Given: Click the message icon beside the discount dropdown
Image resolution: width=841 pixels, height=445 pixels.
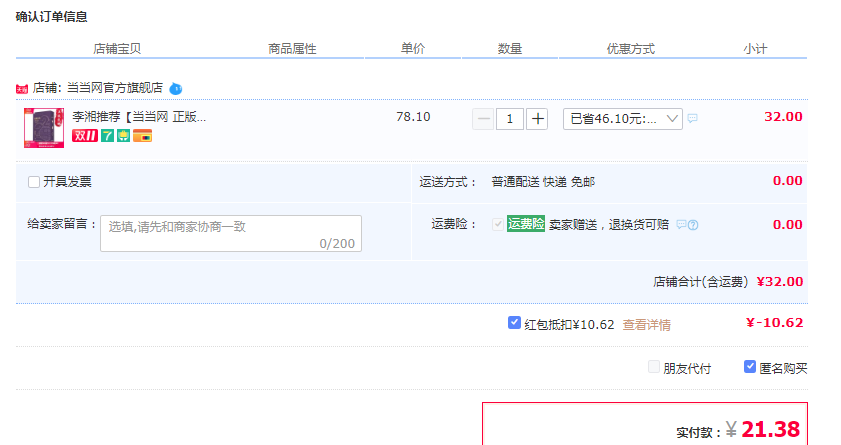Looking at the screenshot, I should pos(692,118).
